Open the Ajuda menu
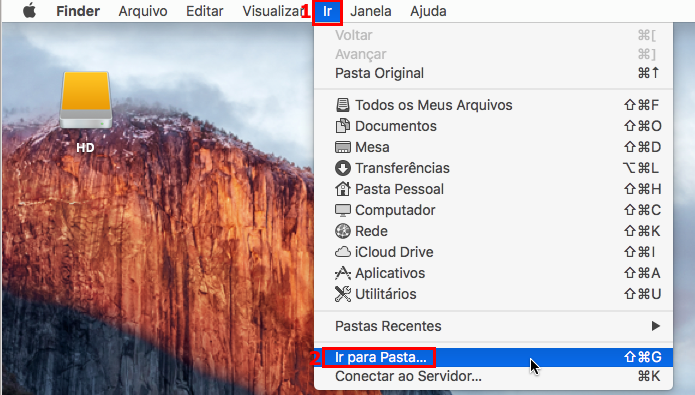This screenshot has width=695, height=395. [x=428, y=11]
